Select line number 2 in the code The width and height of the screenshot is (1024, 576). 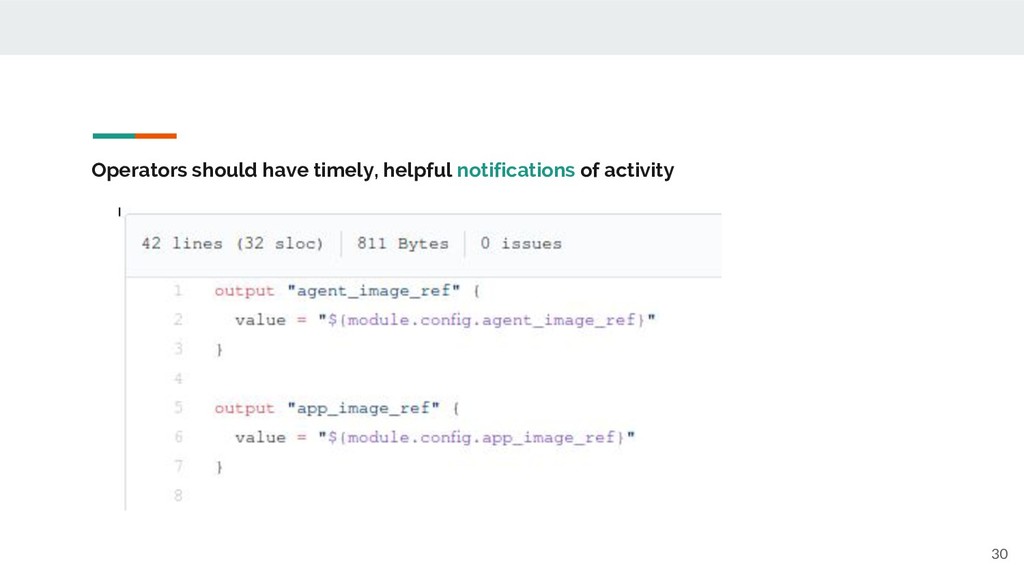(x=178, y=320)
